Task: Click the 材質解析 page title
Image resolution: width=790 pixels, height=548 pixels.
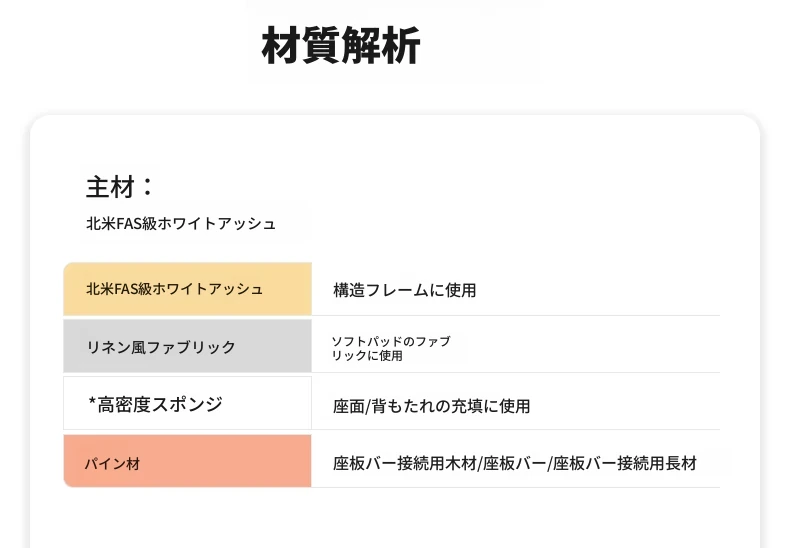Action: pos(341,46)
